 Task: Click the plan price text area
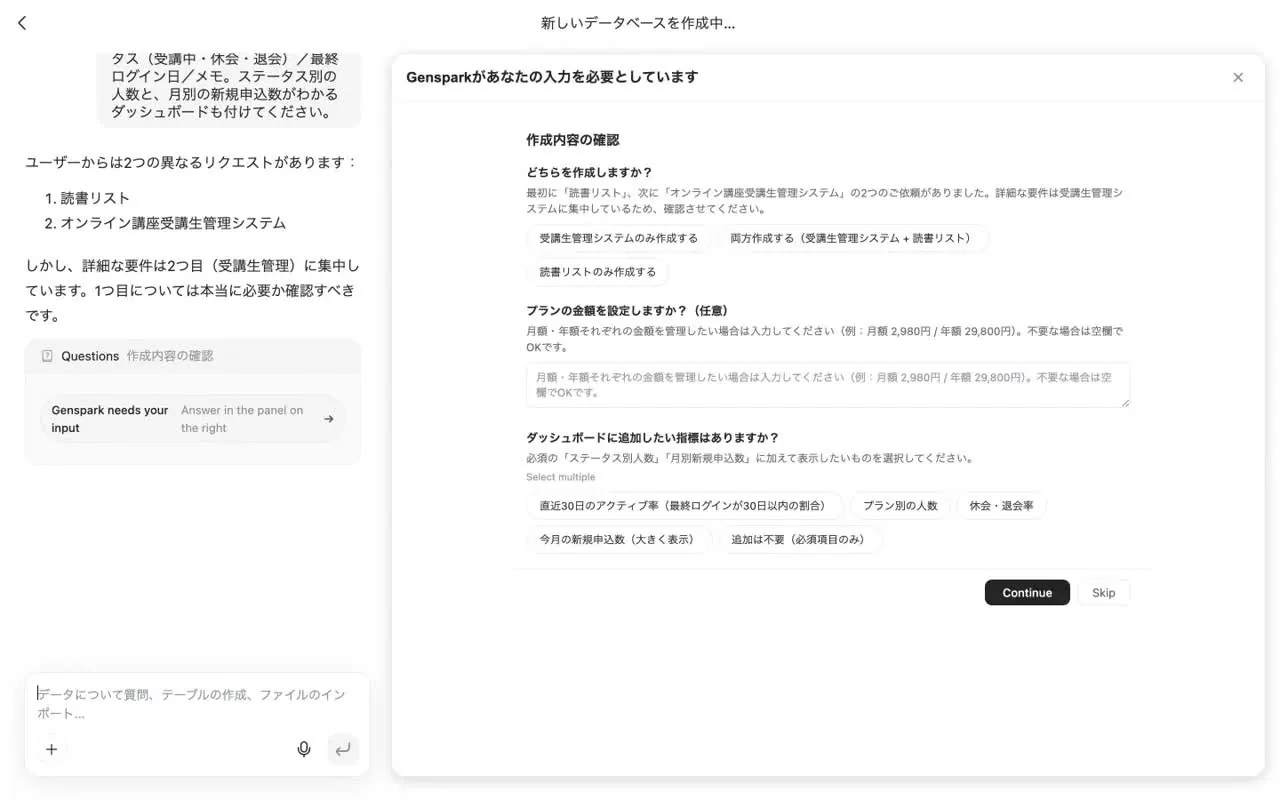click(828, 385)
